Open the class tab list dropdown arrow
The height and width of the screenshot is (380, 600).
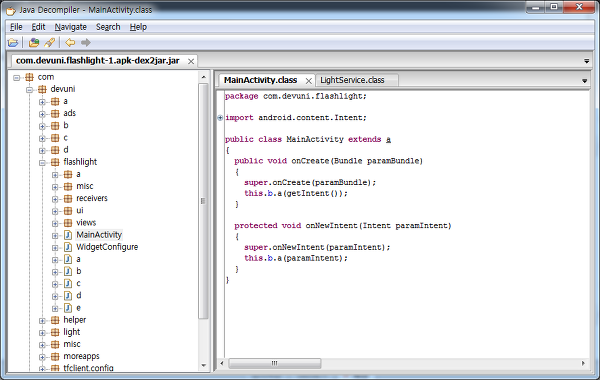pyautogui.click(x=584, y=81)
